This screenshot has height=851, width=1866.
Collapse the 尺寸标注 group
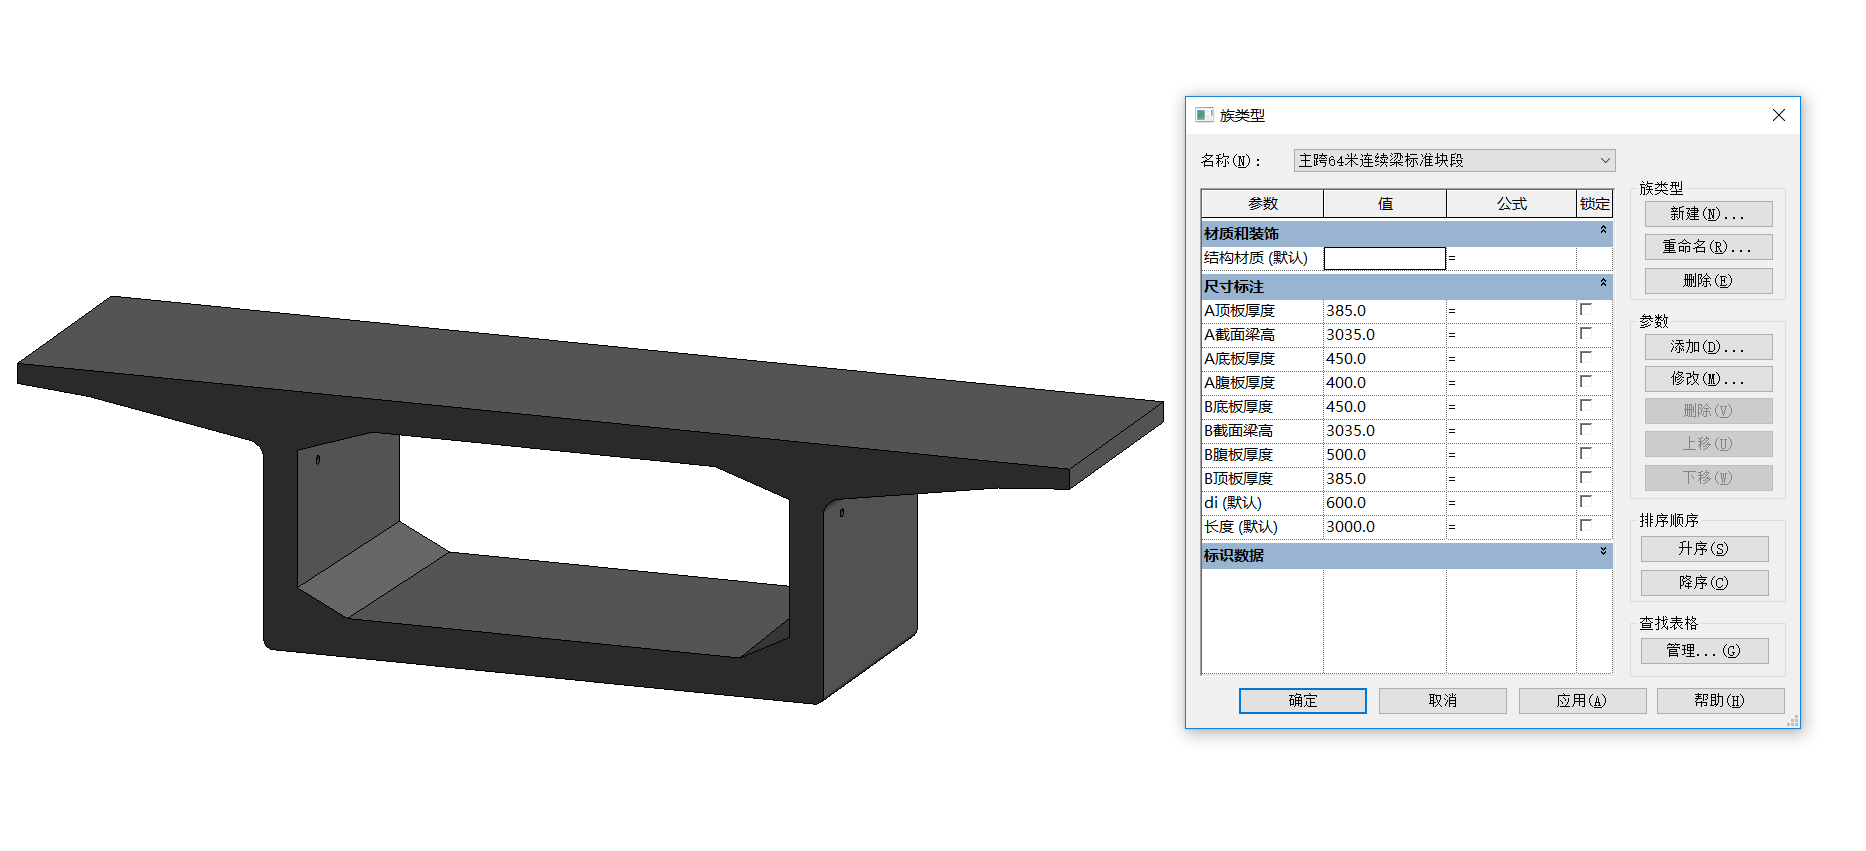pos(1603,283)
